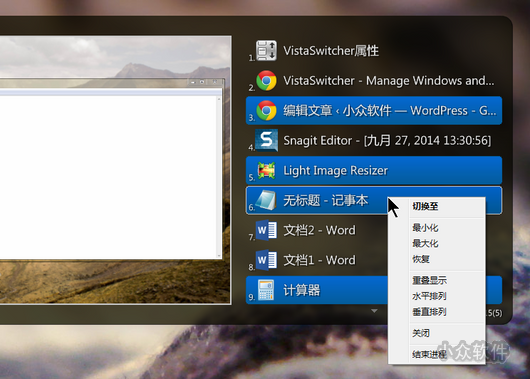Image resolution: width=530 pixels, height=379 pixels.
Task: Click the Notepad icon for 无标题 - 记事本
Action: (266, 200)
